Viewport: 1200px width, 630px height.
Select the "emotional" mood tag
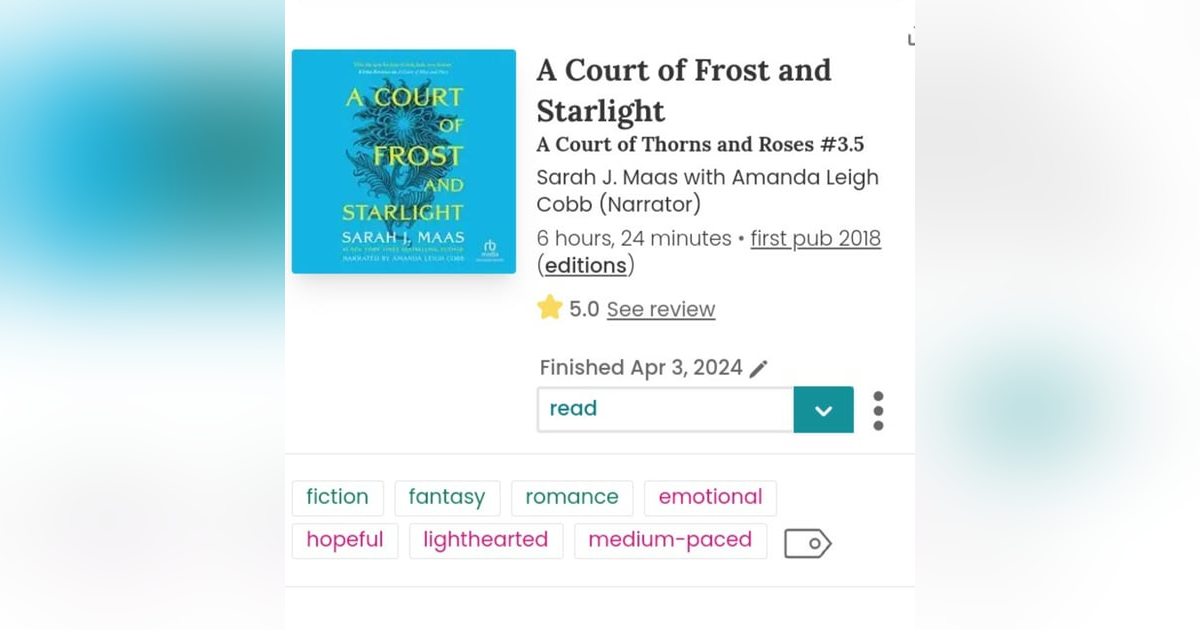click(x=710, y=497)
